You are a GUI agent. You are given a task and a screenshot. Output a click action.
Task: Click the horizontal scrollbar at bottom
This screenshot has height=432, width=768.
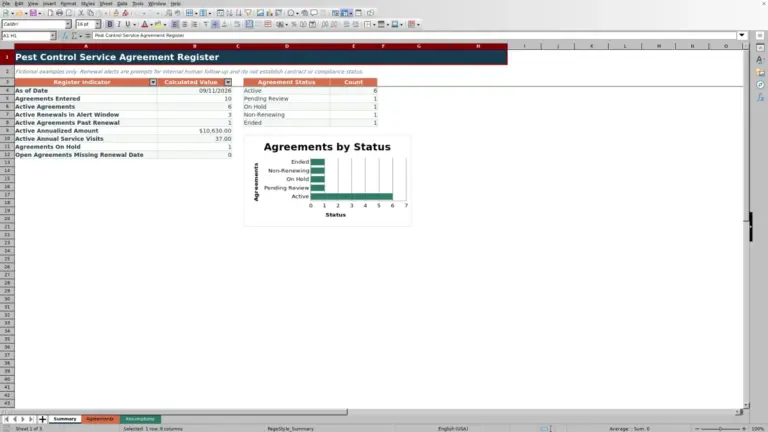[174, 412]
